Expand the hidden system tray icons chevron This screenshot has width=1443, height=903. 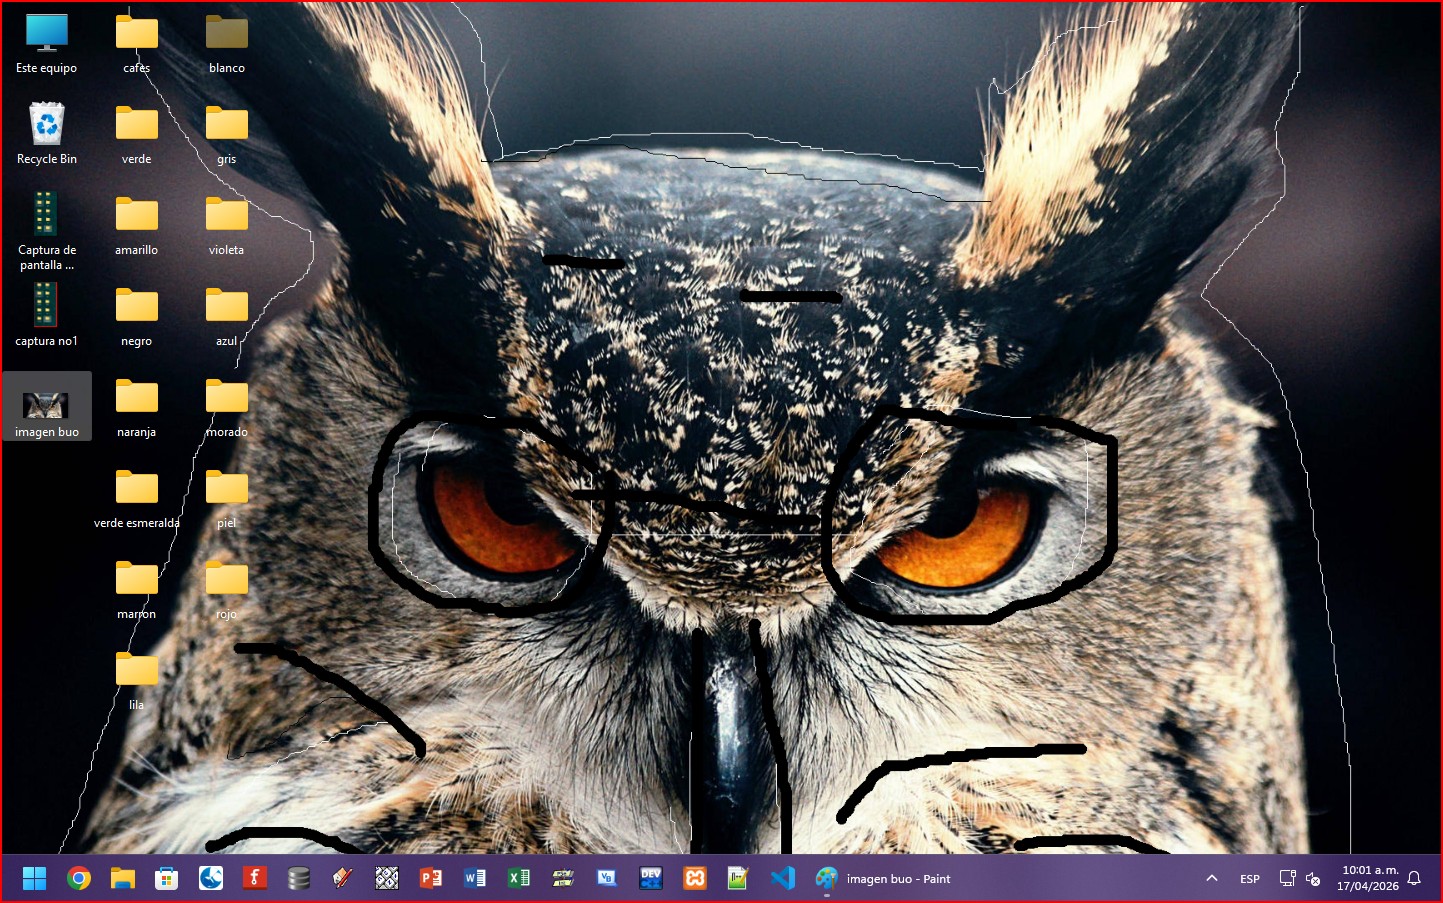coord(1212,879)
